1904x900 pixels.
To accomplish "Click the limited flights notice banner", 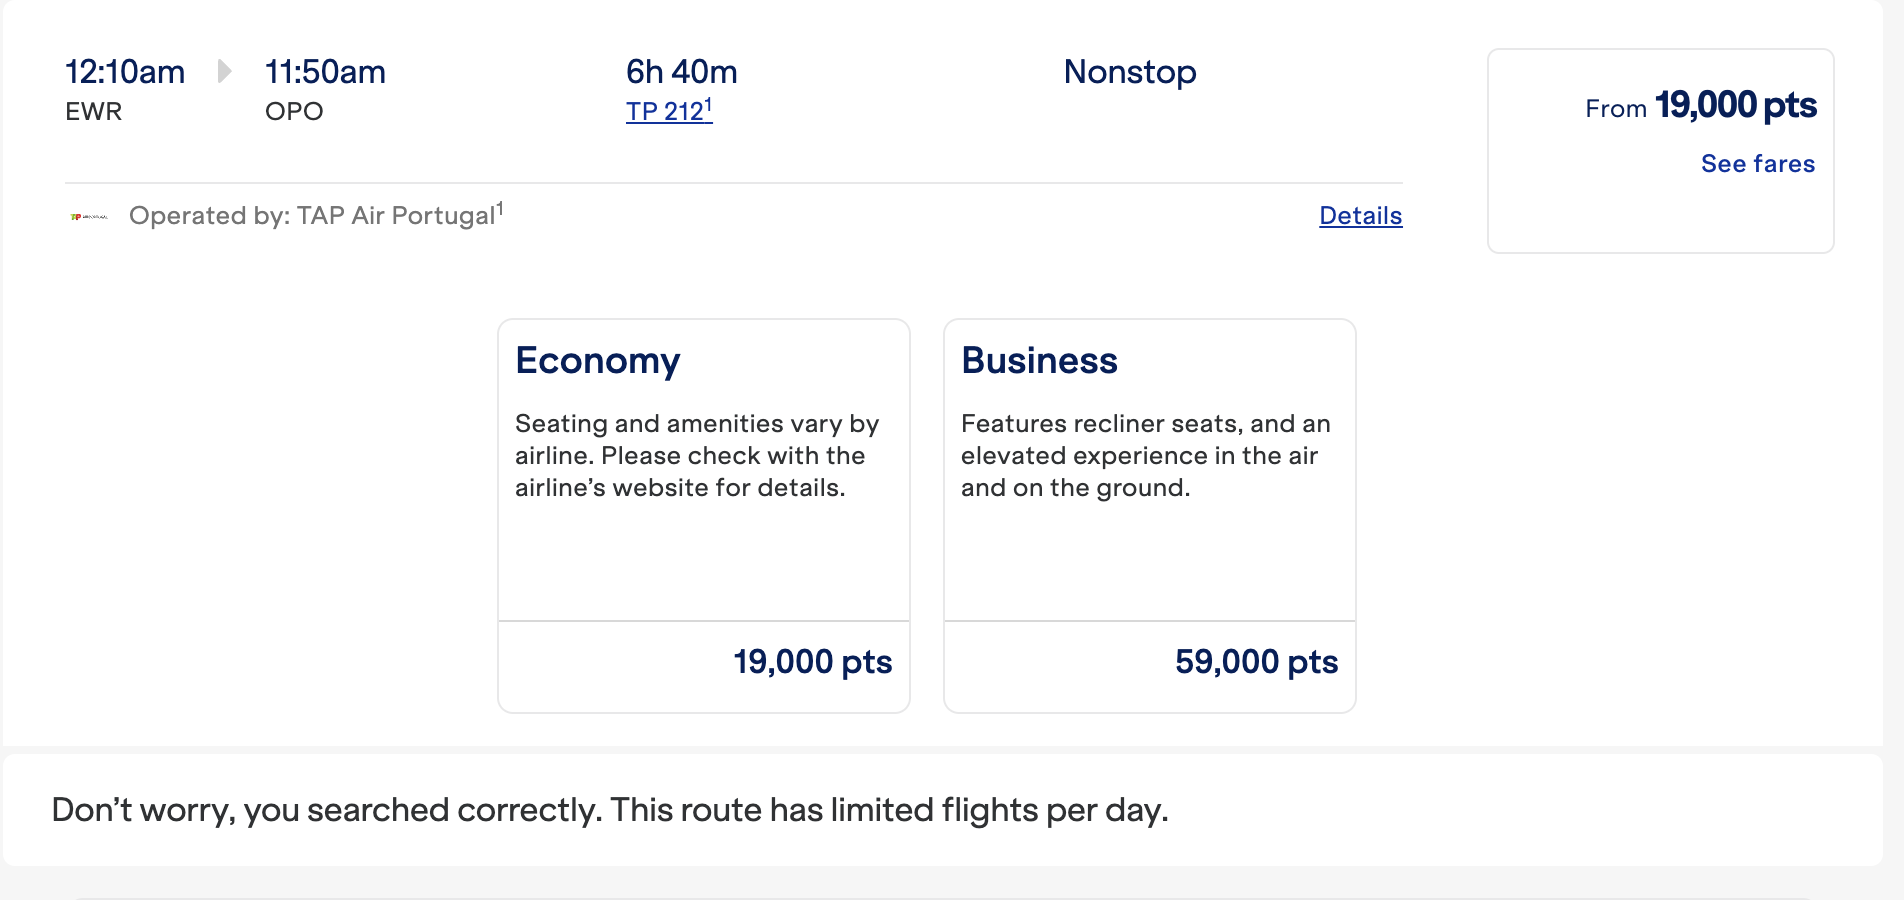I will [x=609, y=809].
